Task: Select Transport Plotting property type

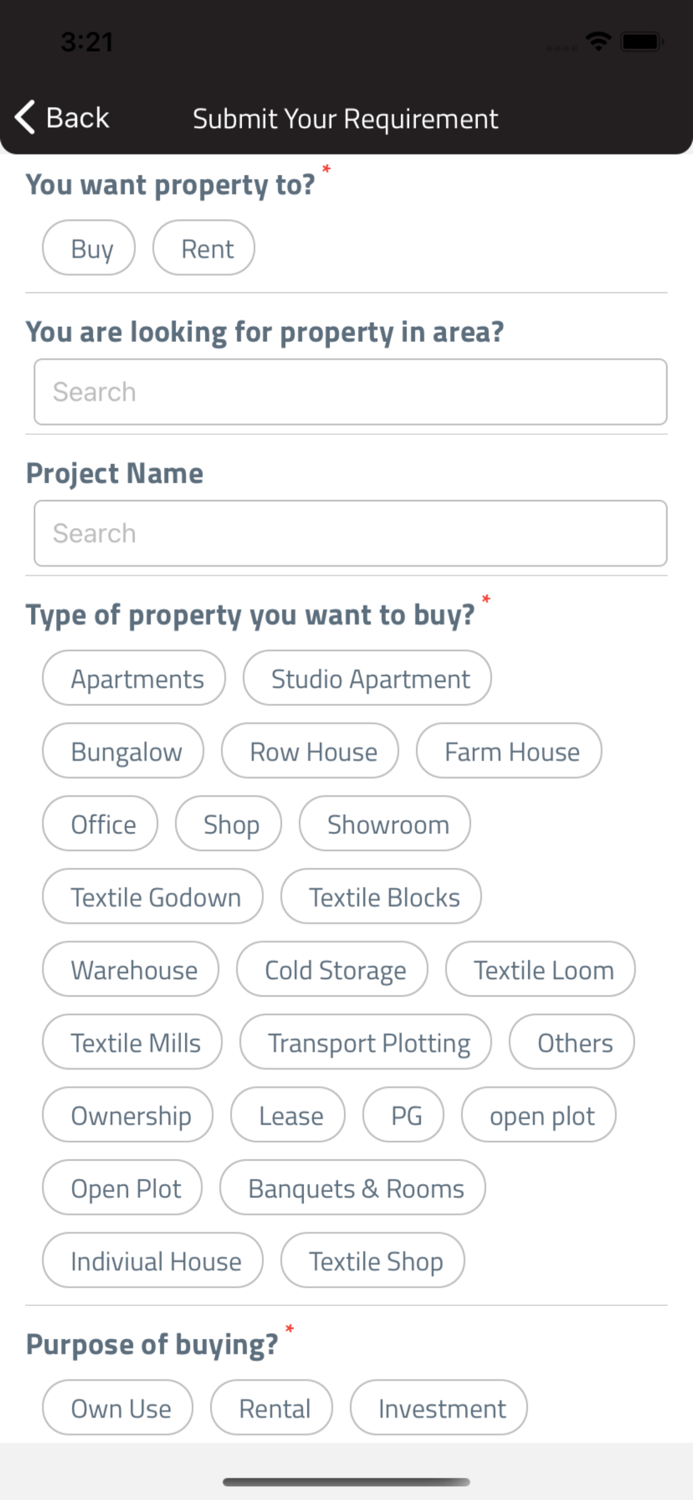Action: [x=365, y=1042]
